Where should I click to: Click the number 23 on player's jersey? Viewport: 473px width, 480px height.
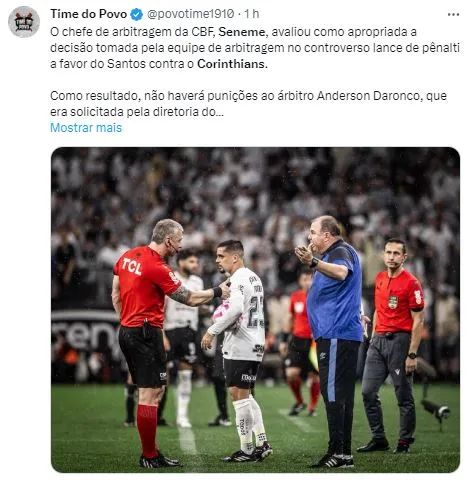point(257,312)
